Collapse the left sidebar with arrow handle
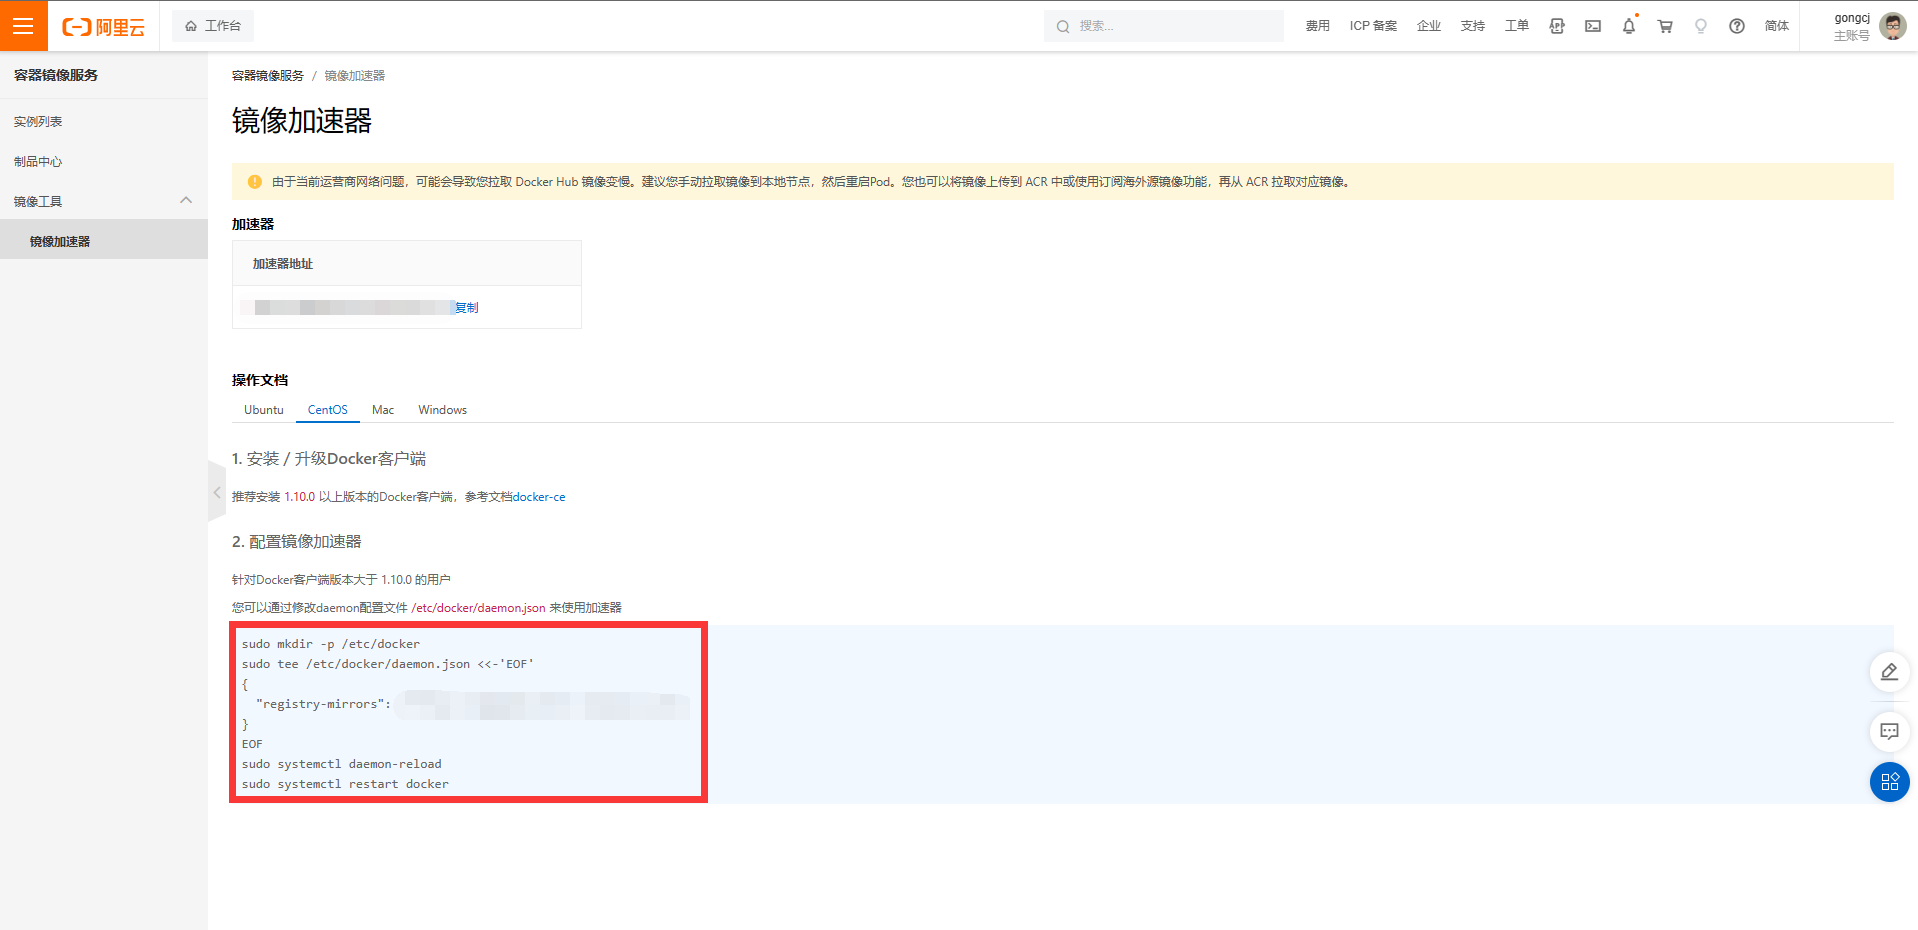The height and width of the screenshot is (930, 1918). (x=217, y=492)
